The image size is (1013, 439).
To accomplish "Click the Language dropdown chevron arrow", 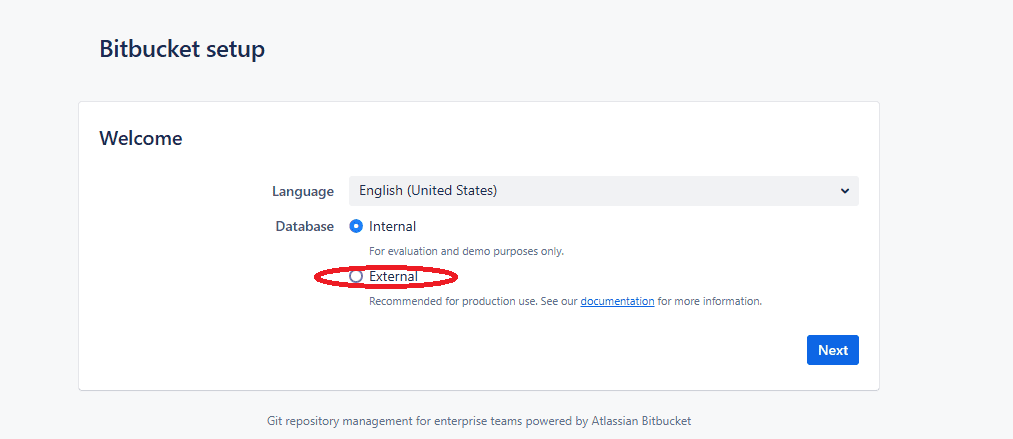I will click(x=844, y=191).
